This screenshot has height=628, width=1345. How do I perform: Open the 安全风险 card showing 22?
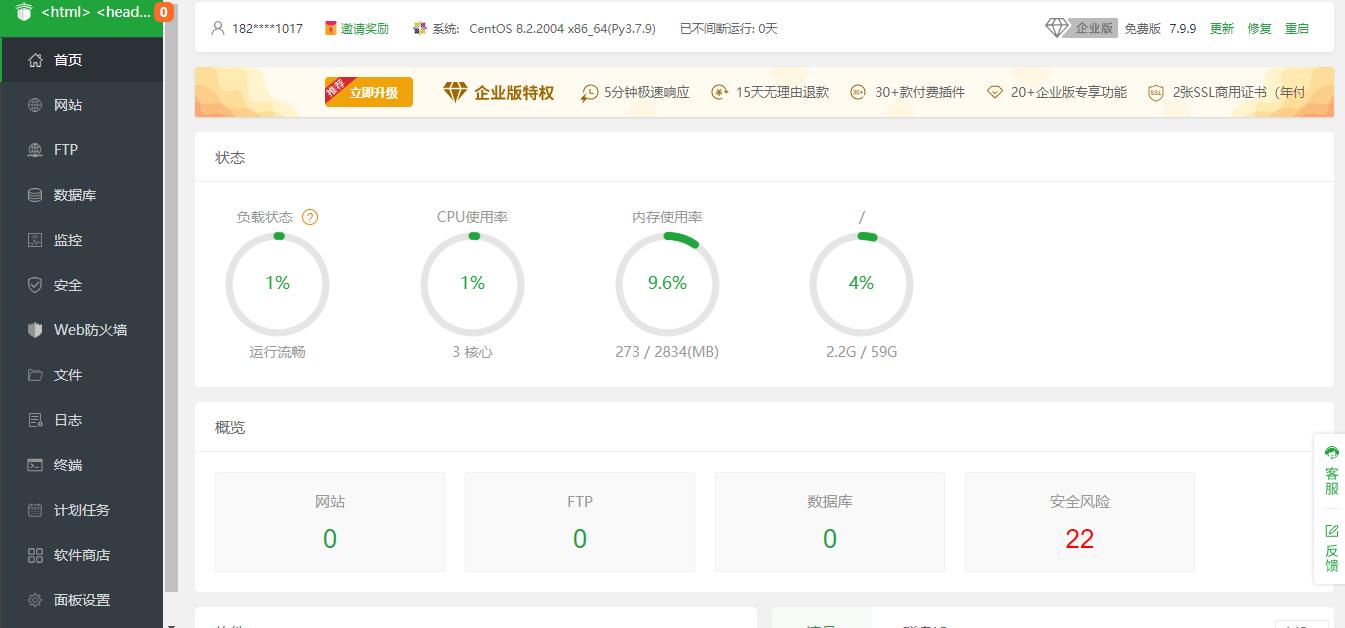(1080, 522)
